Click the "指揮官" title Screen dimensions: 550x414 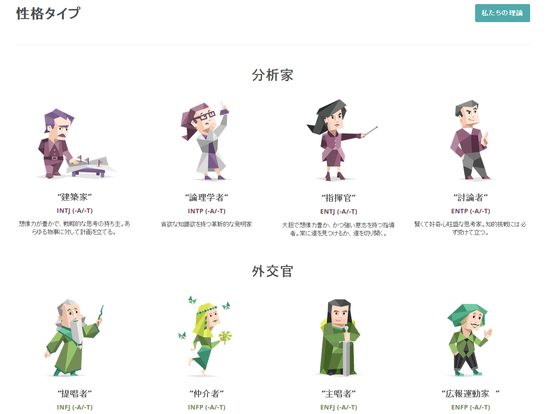[x=338, y=198]
